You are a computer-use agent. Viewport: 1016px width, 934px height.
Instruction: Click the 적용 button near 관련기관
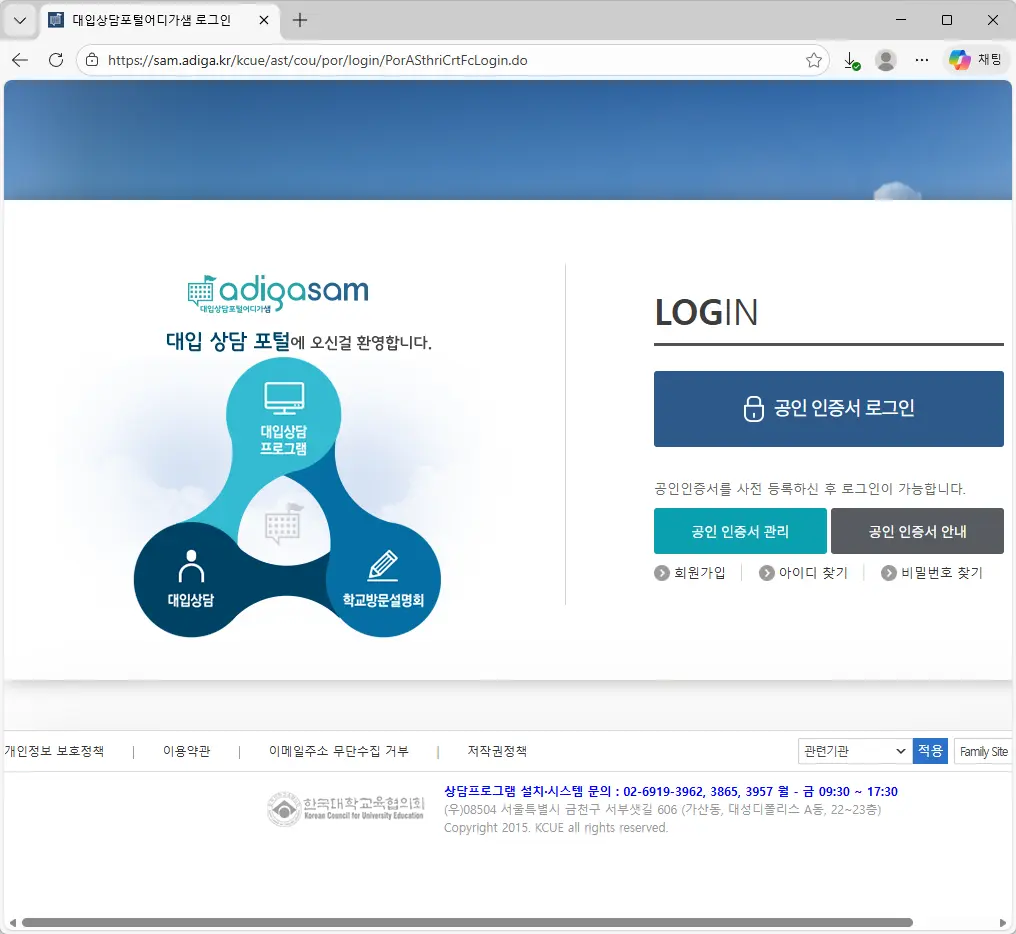click(930, 750)
